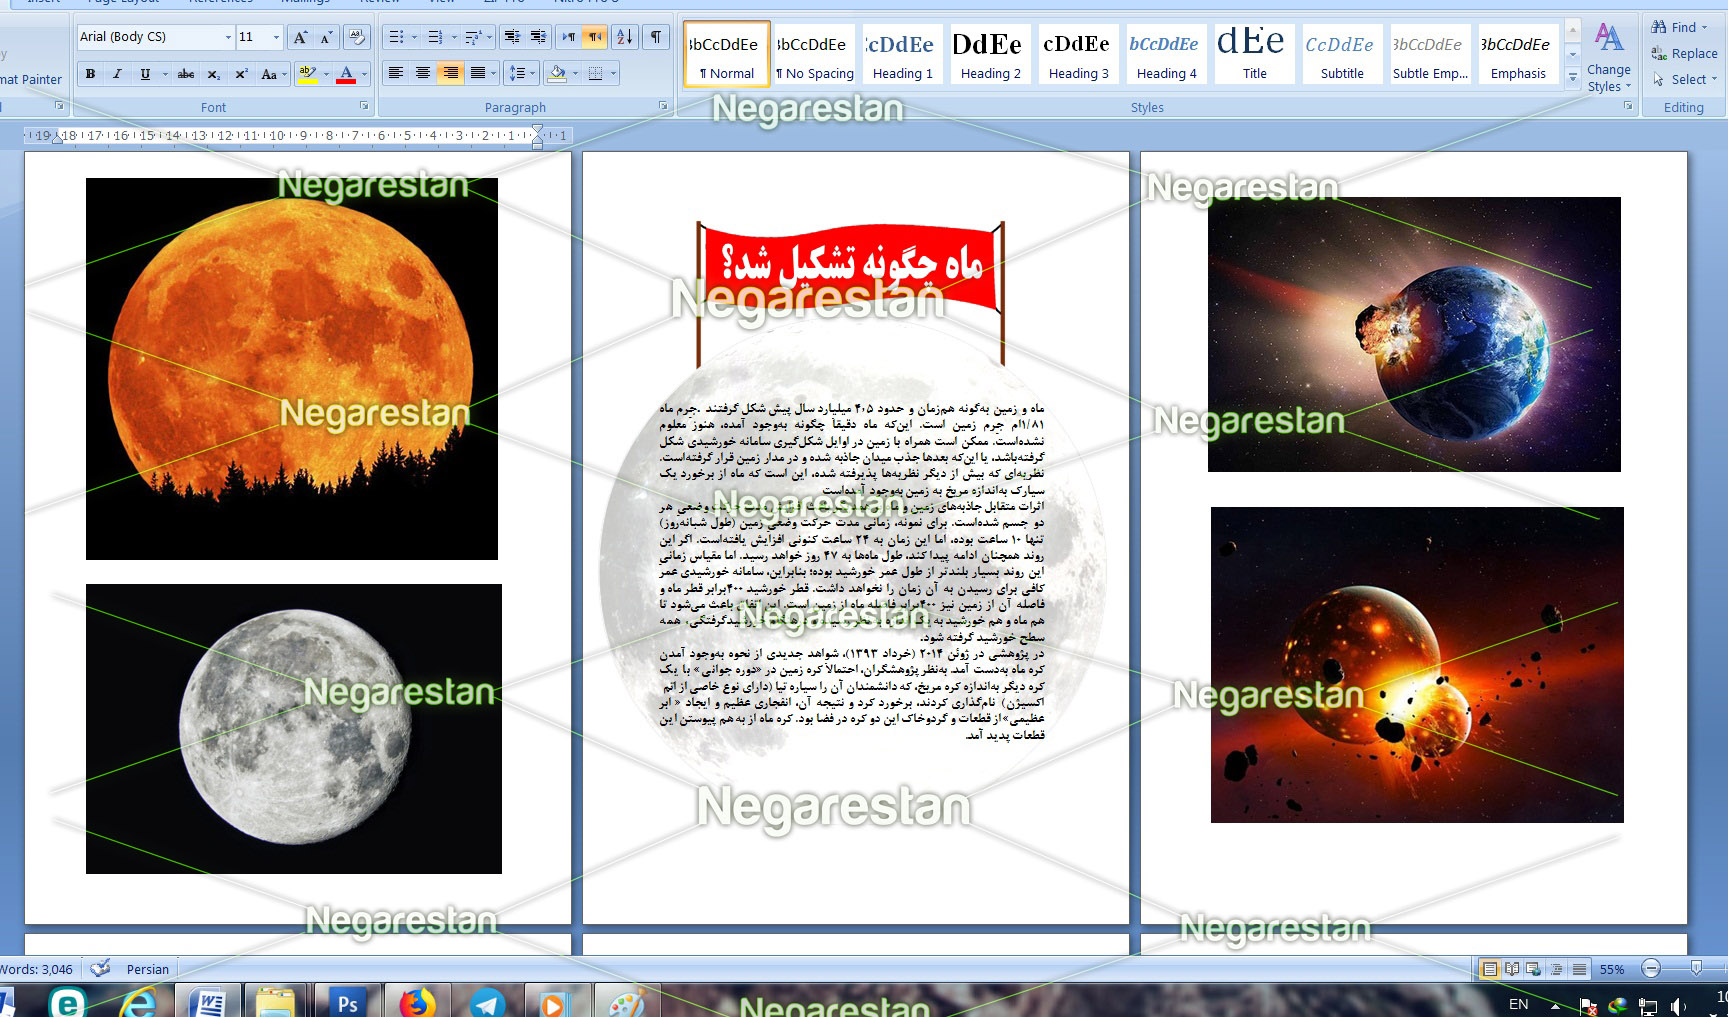
Task: Apply the yellow text highlight
Action: (x=307, y=74)
